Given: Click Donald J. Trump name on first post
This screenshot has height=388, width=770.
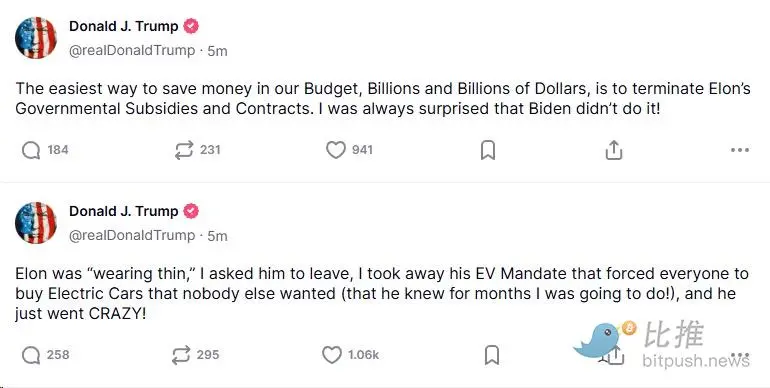Looking at the screenshot, I should [x=124, y=26].
